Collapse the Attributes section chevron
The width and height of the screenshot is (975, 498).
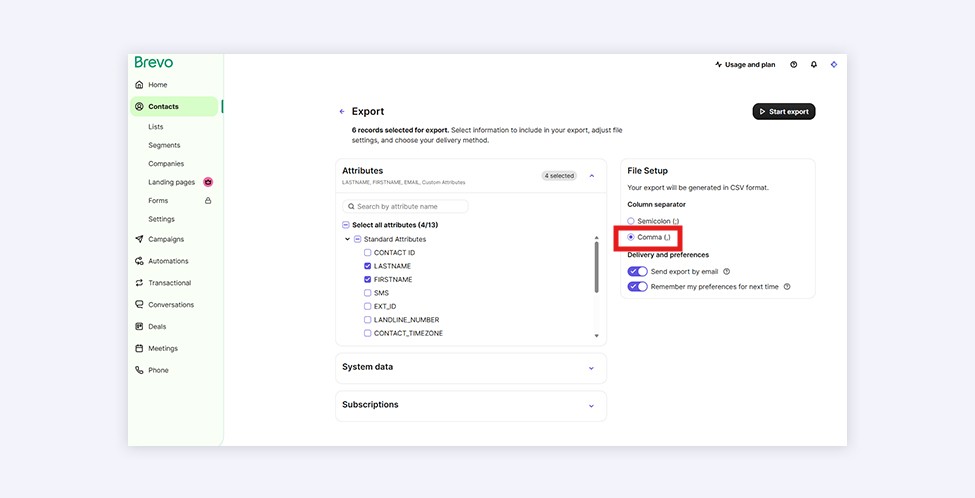coord(591,176)
